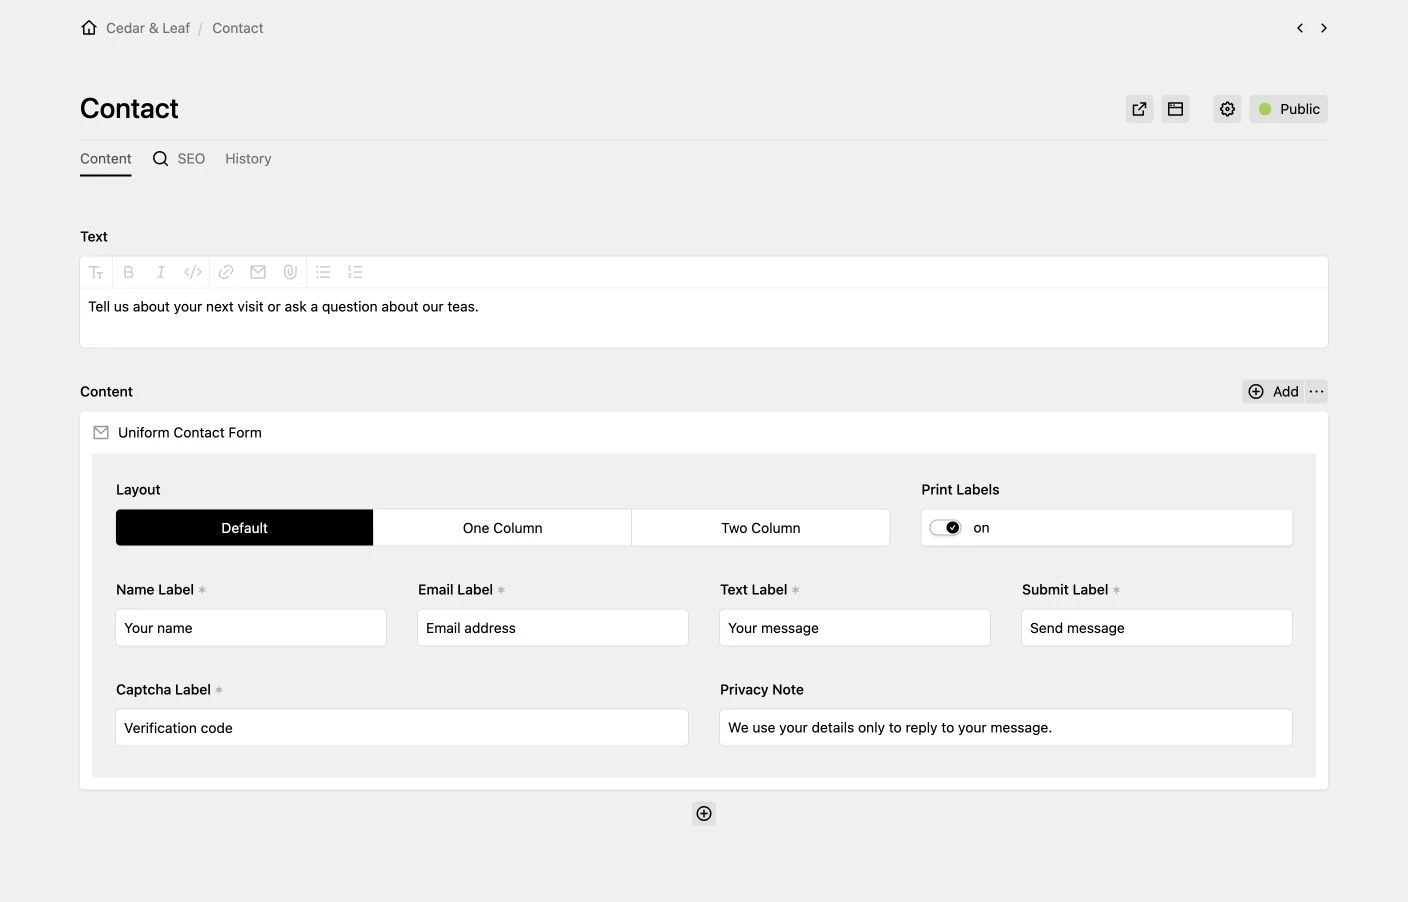1408x902 pixels.
Task: Click the home icon in the breadcrumb
Action: point(89,28)
